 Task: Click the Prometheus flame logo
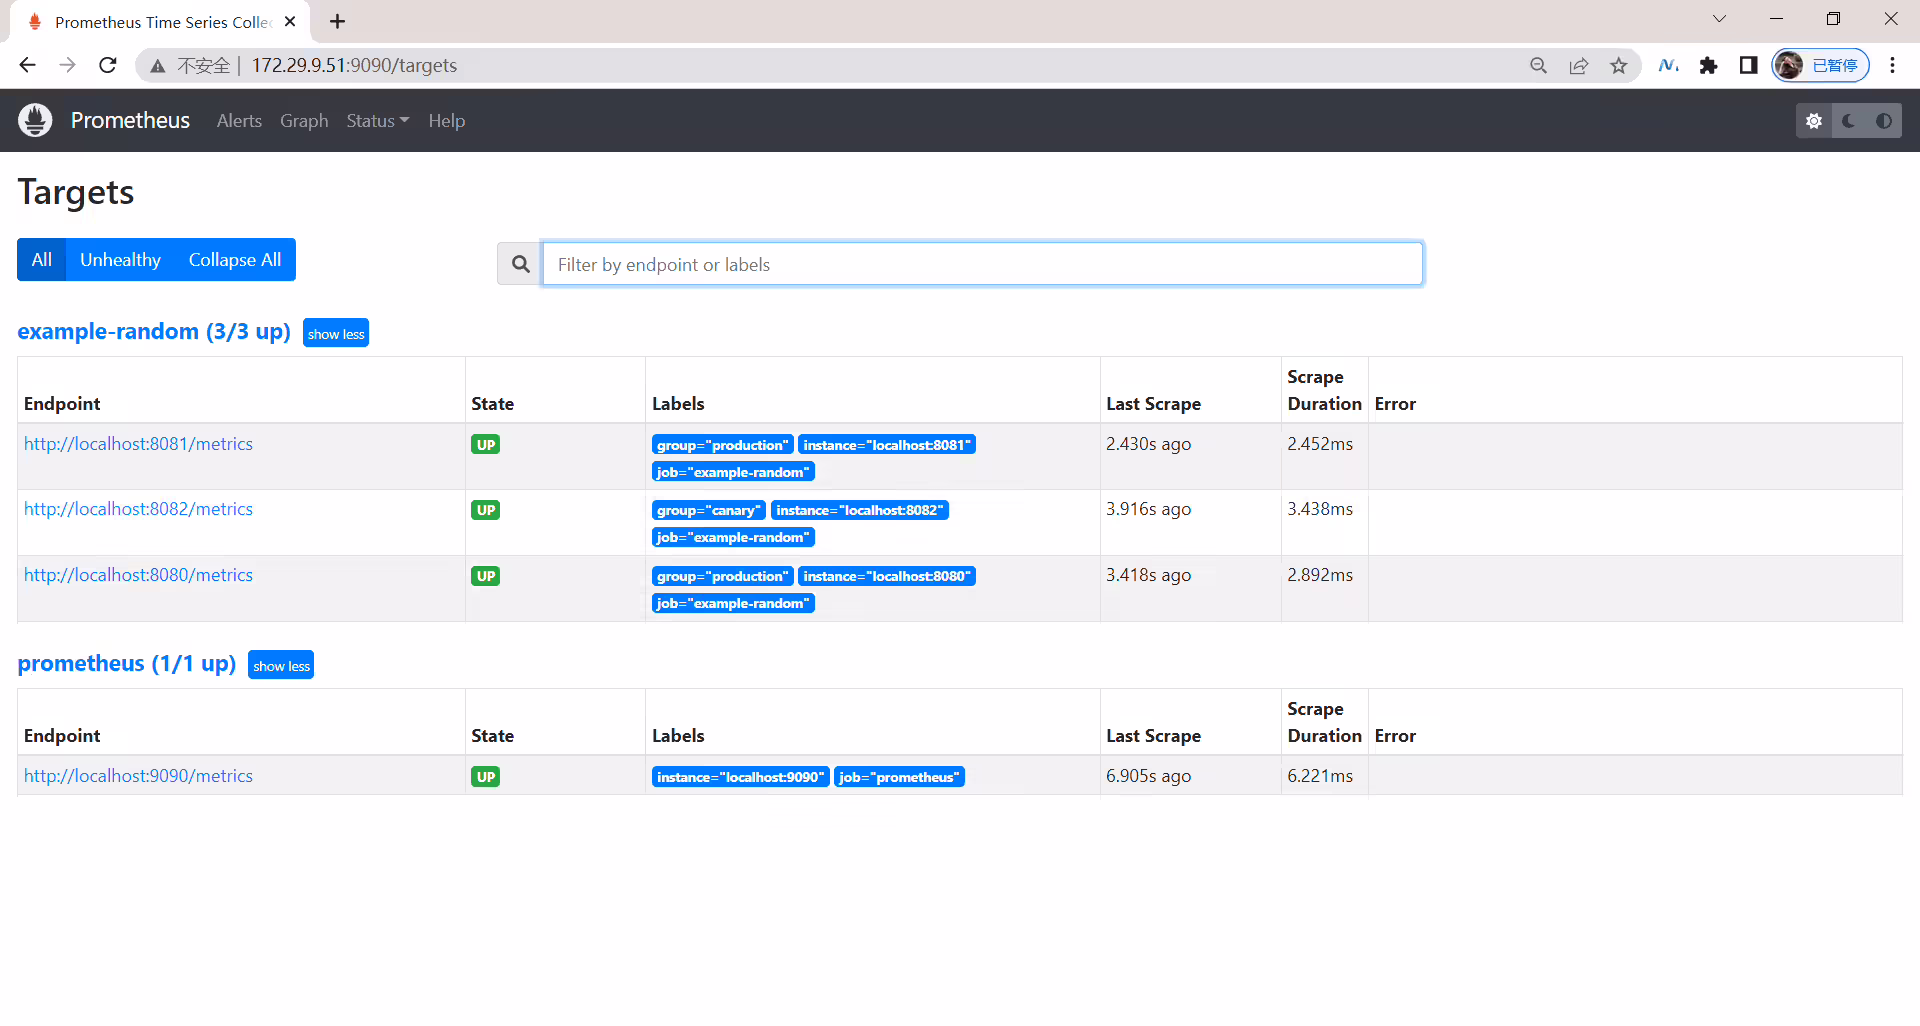35,120
